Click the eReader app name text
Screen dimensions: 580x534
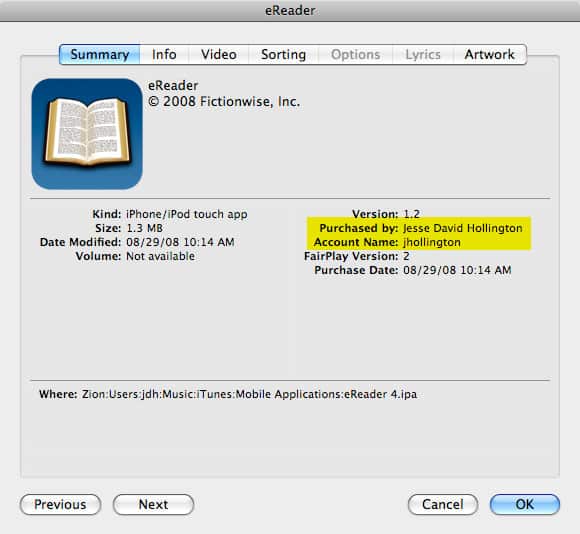tap(173, 85)
